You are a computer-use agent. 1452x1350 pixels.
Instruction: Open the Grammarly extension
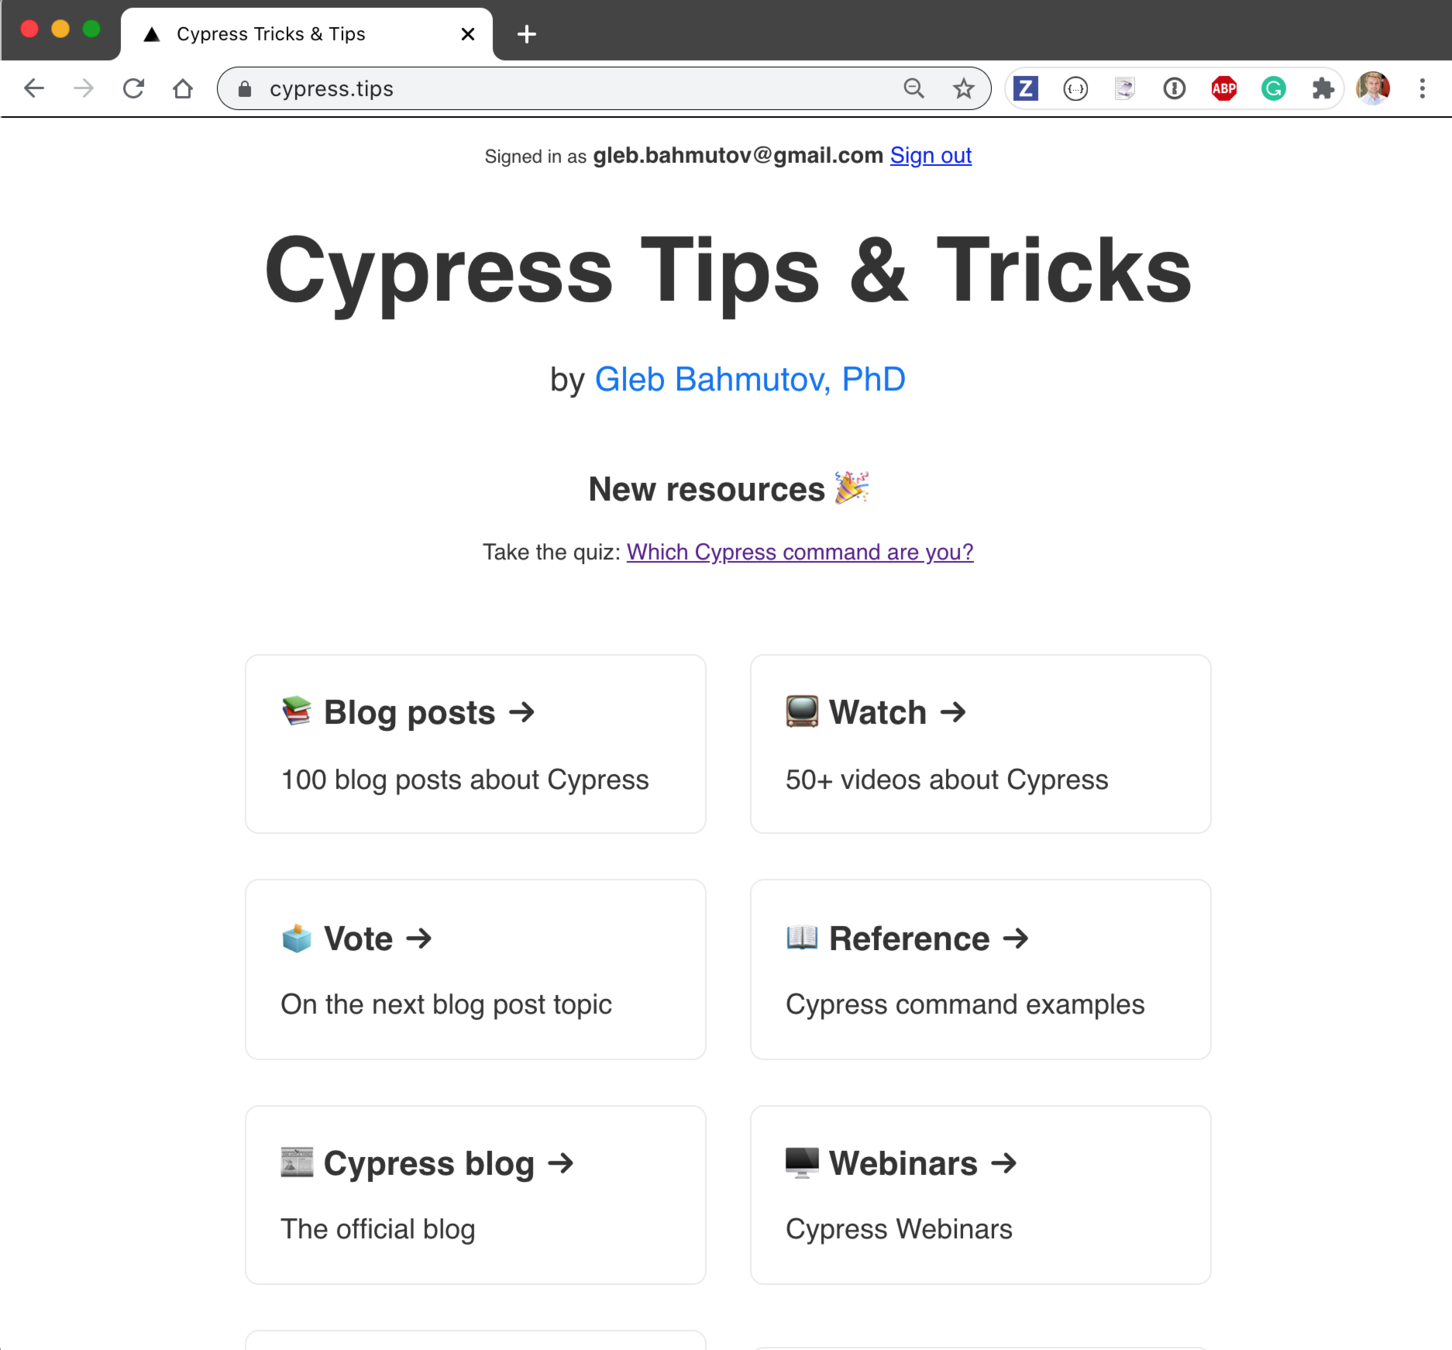[1273, 88]
